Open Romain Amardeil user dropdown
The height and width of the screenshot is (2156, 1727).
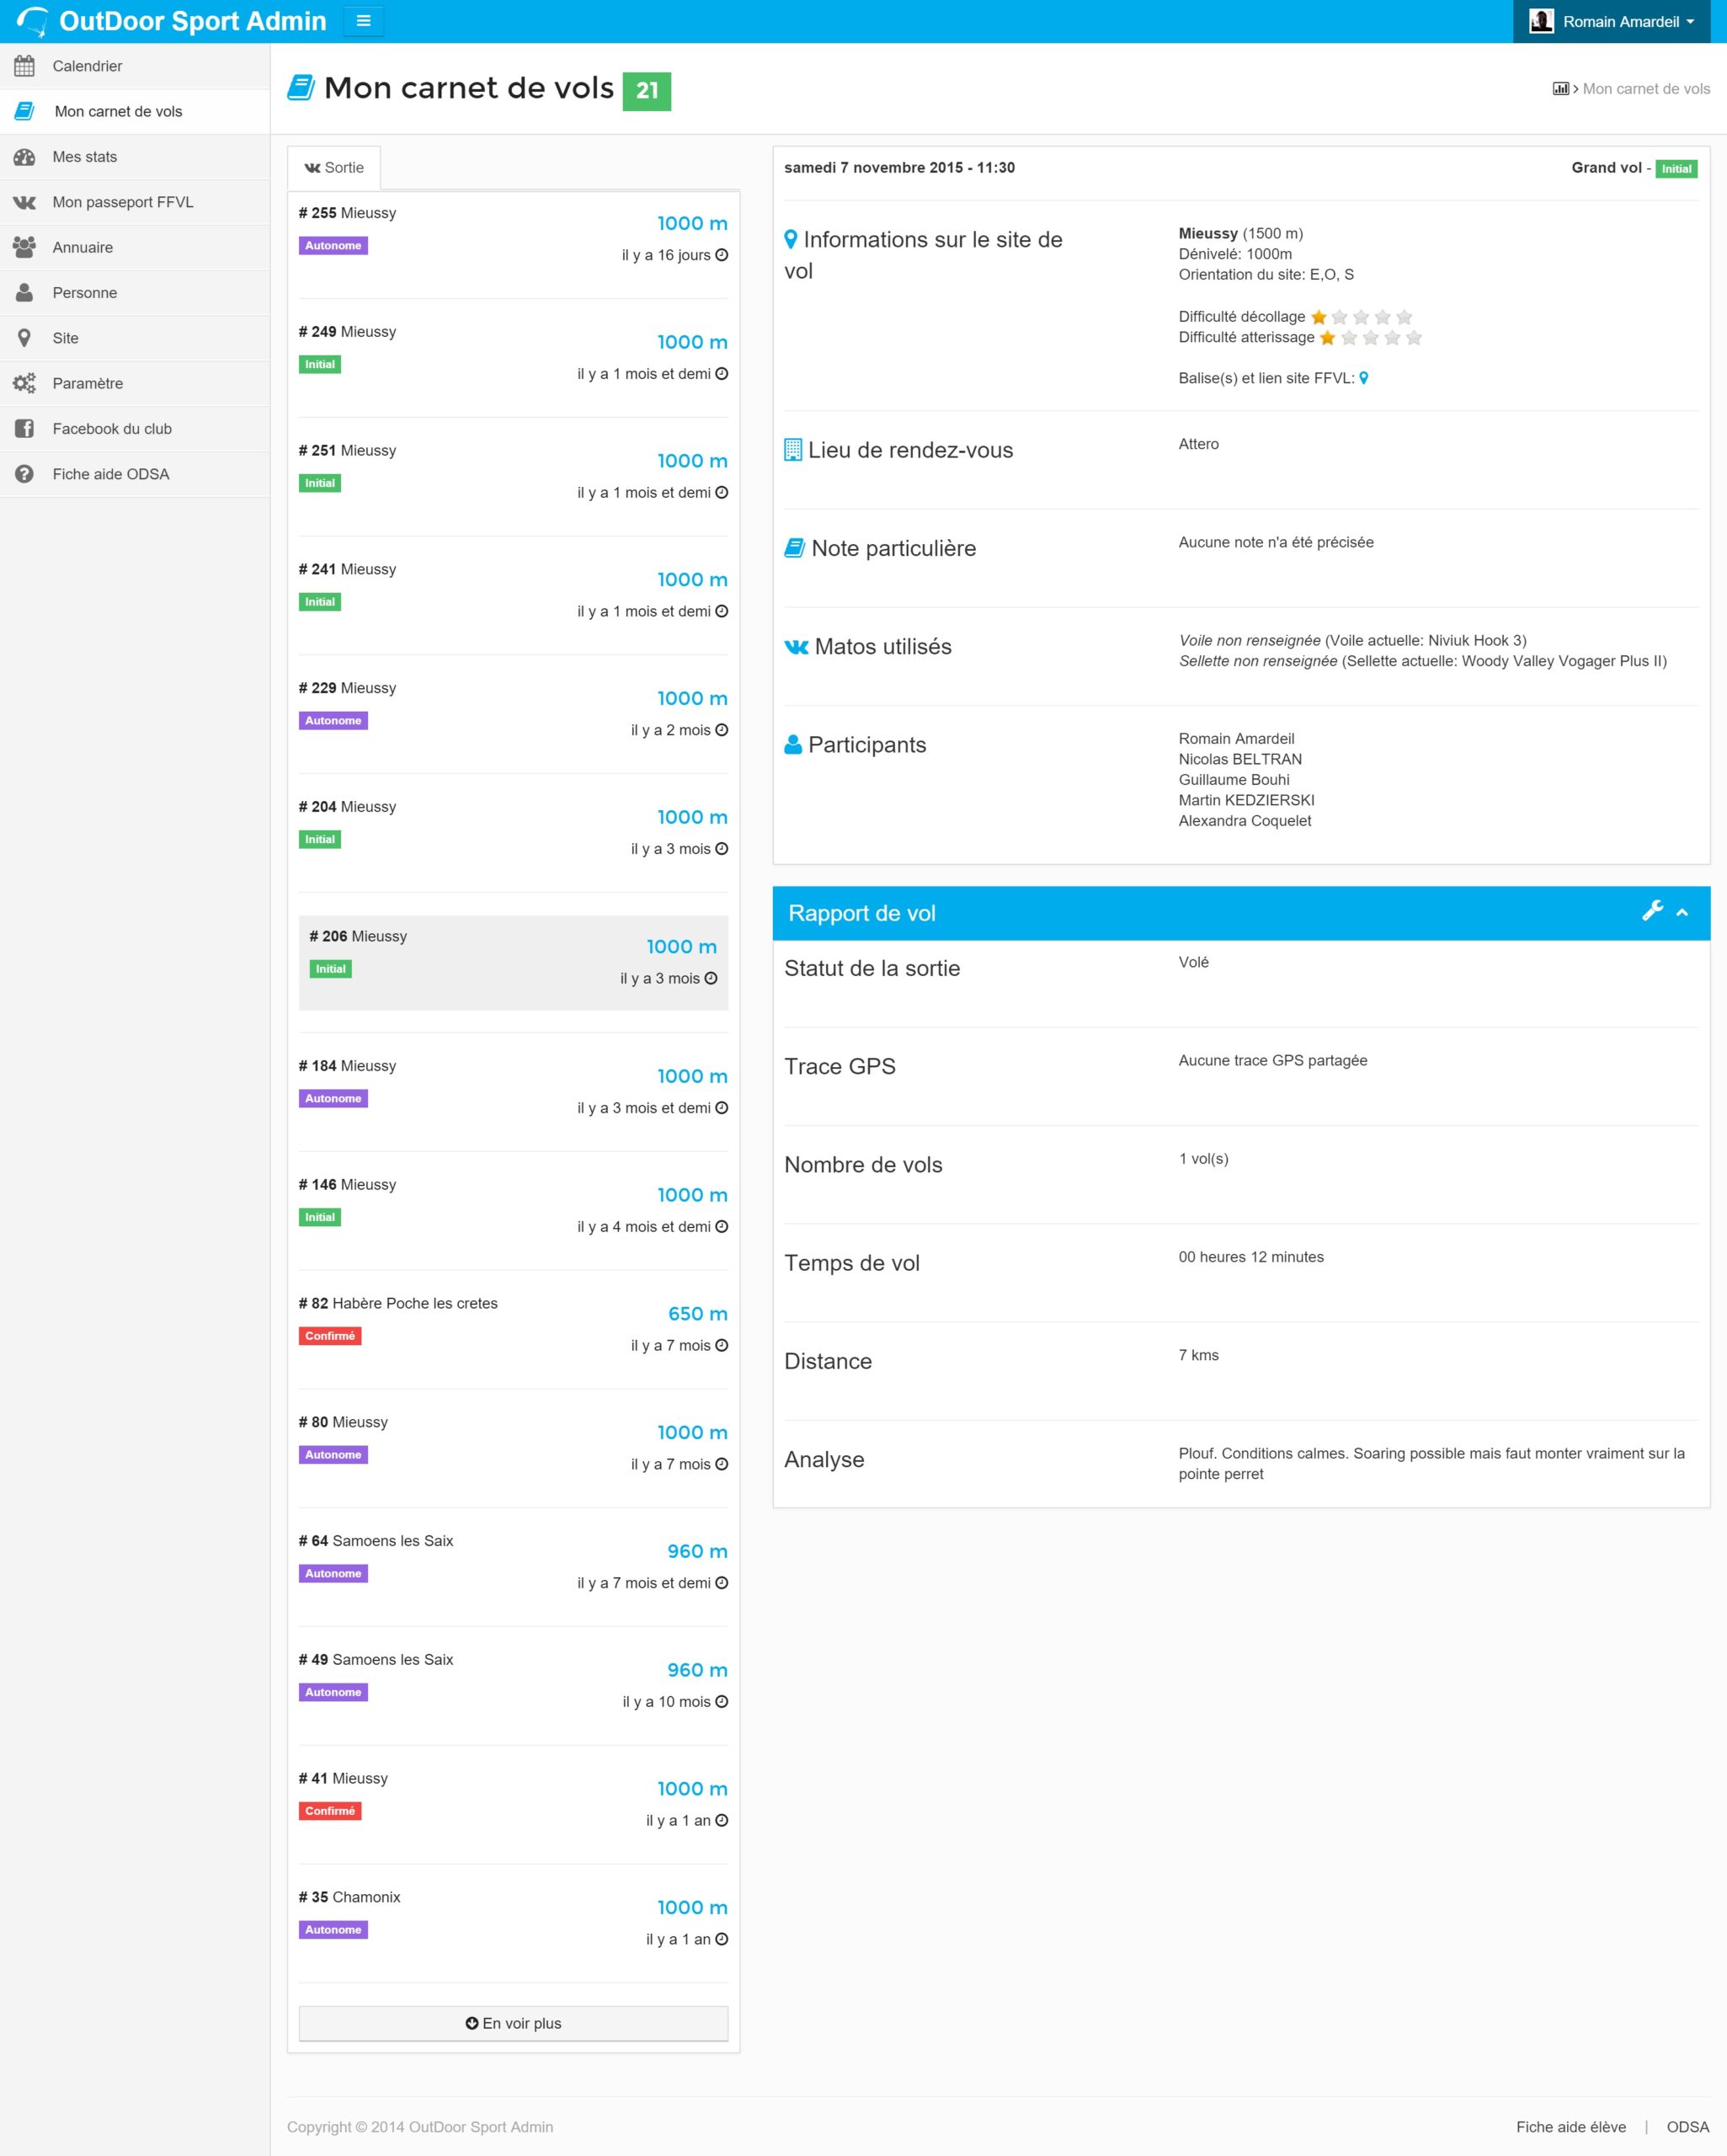[1619, 21]
